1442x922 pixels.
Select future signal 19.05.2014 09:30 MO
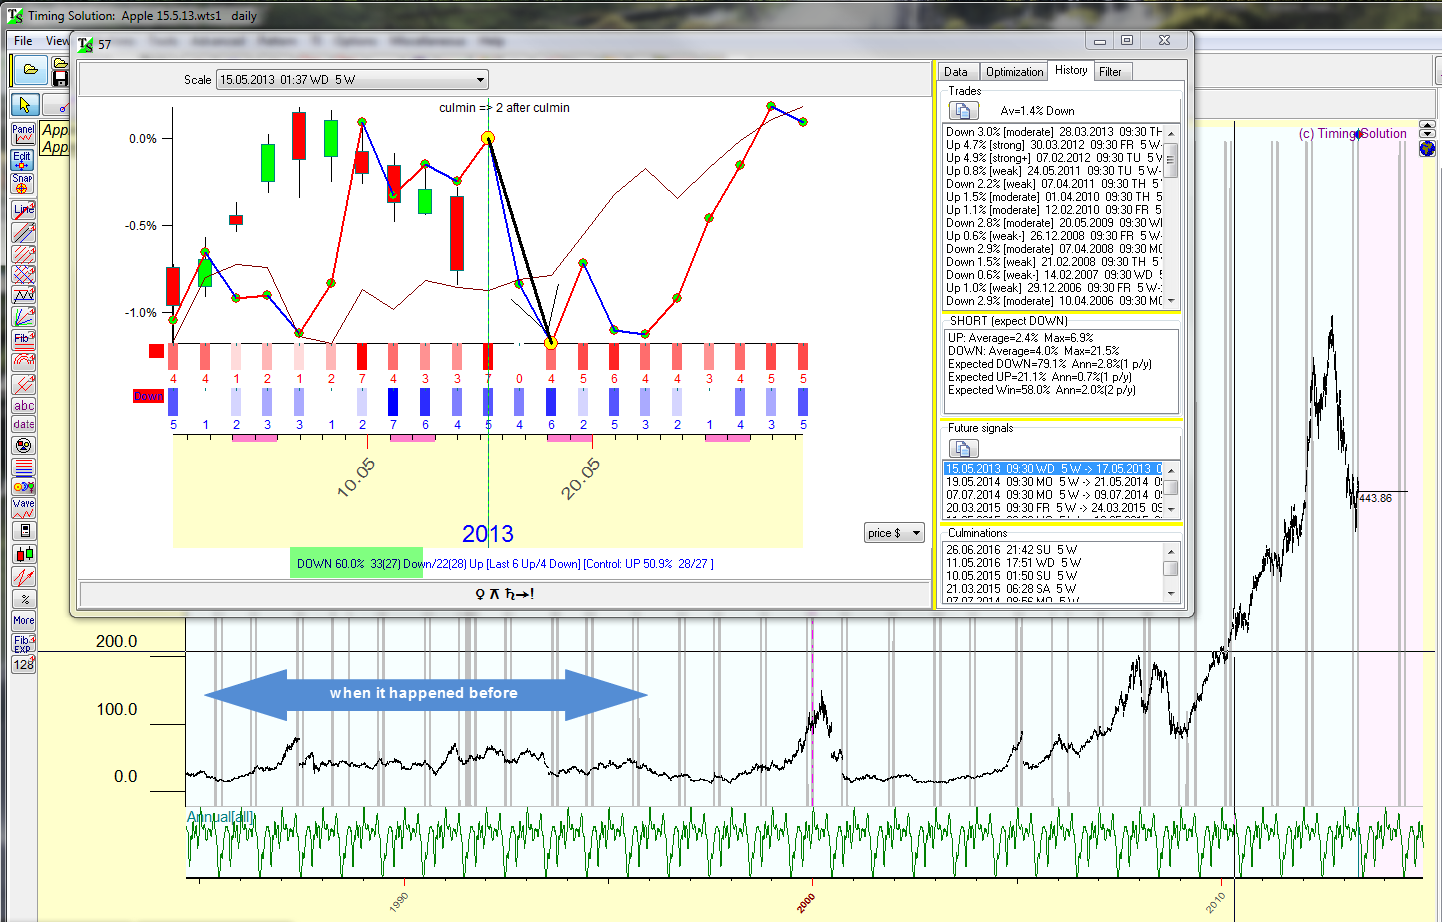click(x=1053, y=482)
